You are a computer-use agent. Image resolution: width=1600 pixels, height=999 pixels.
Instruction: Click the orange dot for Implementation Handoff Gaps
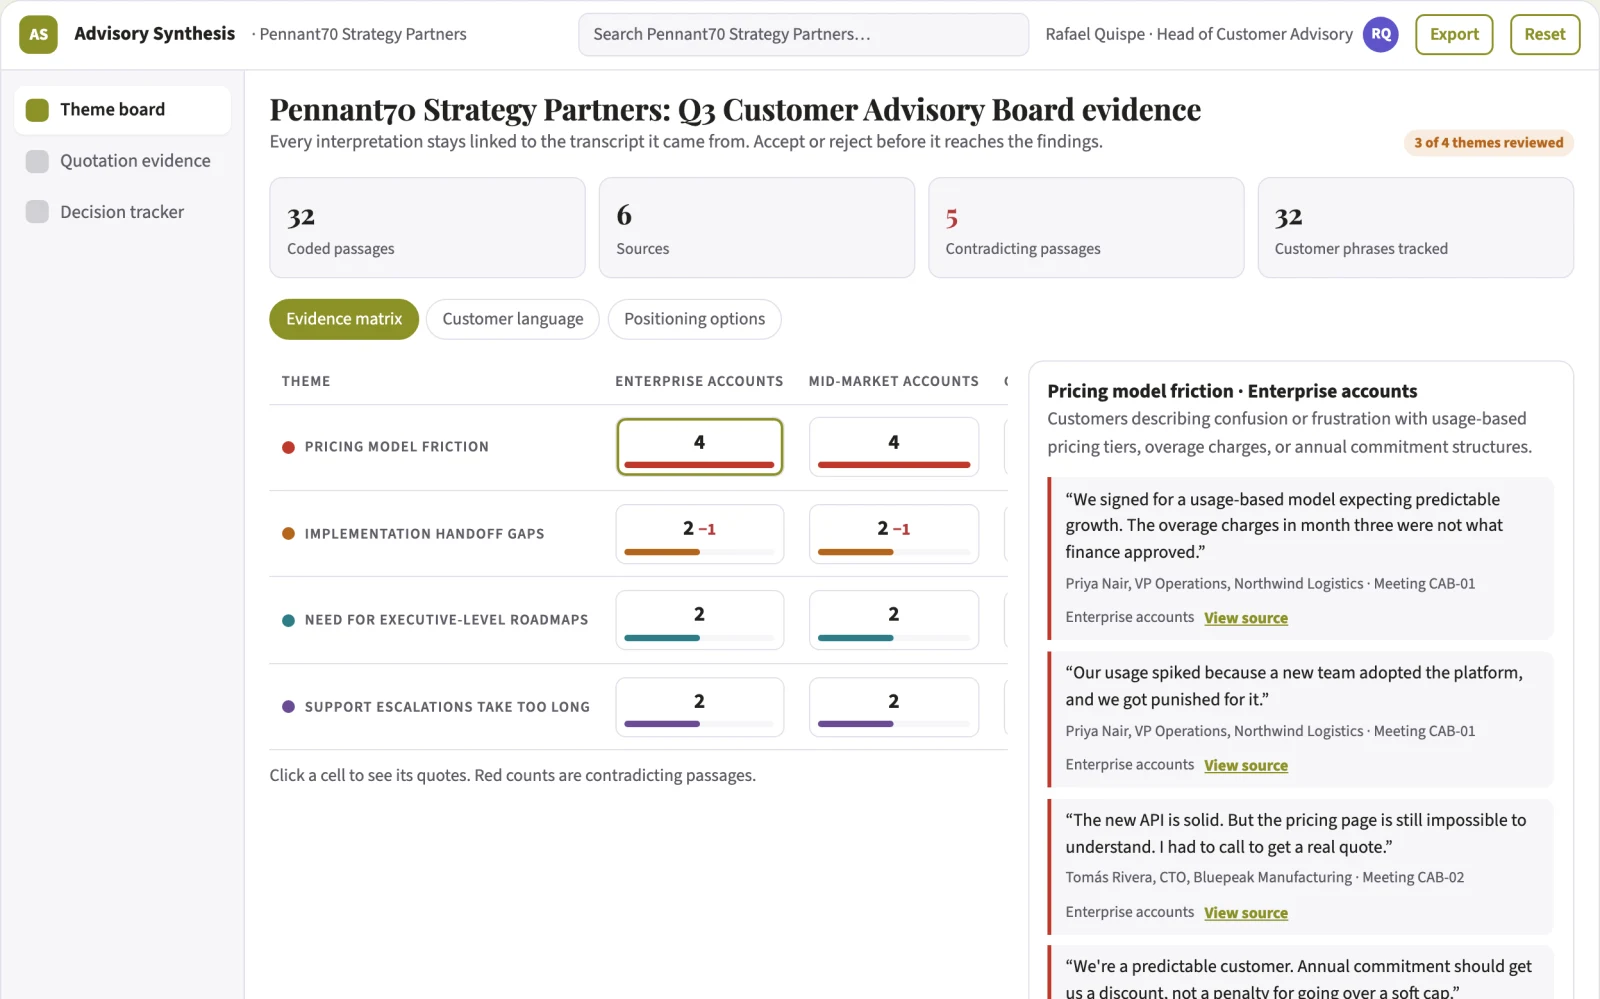288,534
